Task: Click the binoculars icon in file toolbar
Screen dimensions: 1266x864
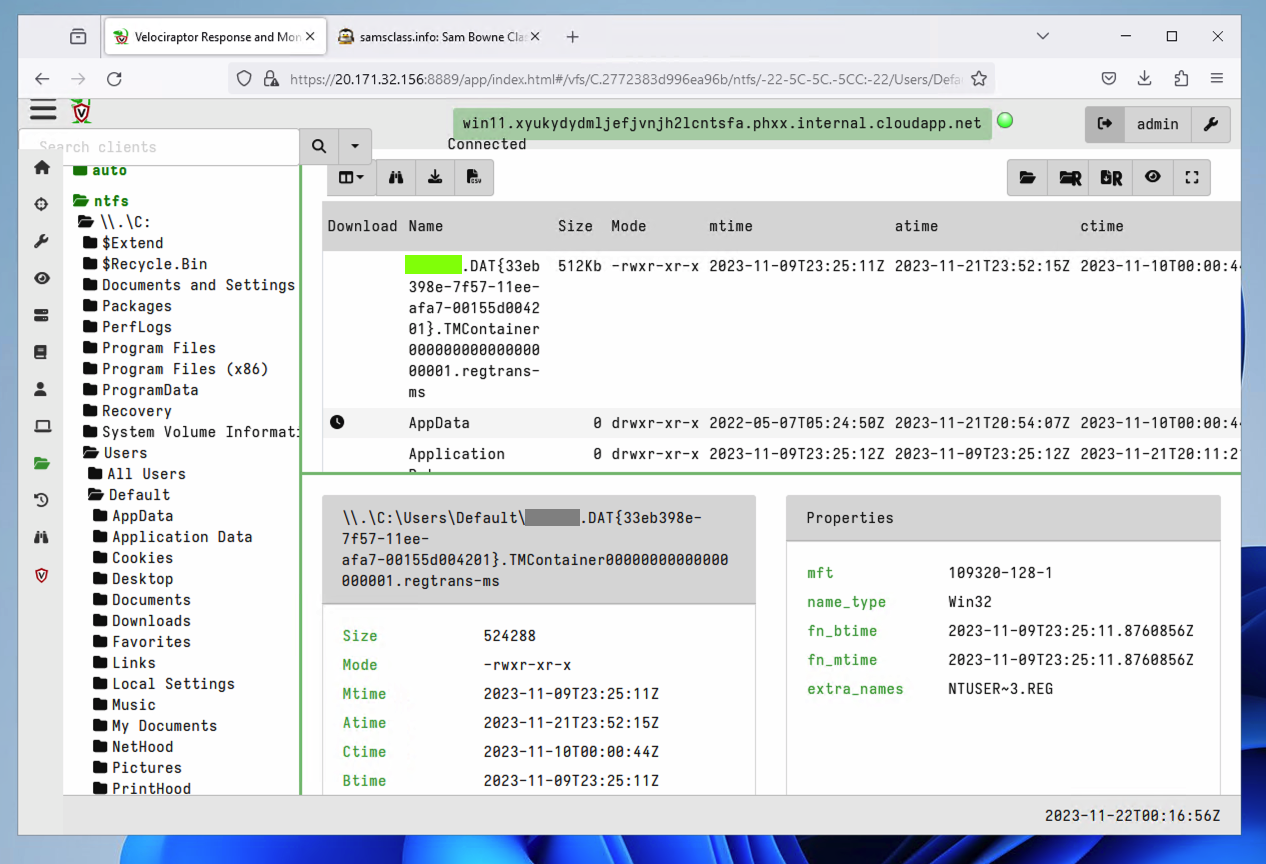Action: [x=396, y=177]
